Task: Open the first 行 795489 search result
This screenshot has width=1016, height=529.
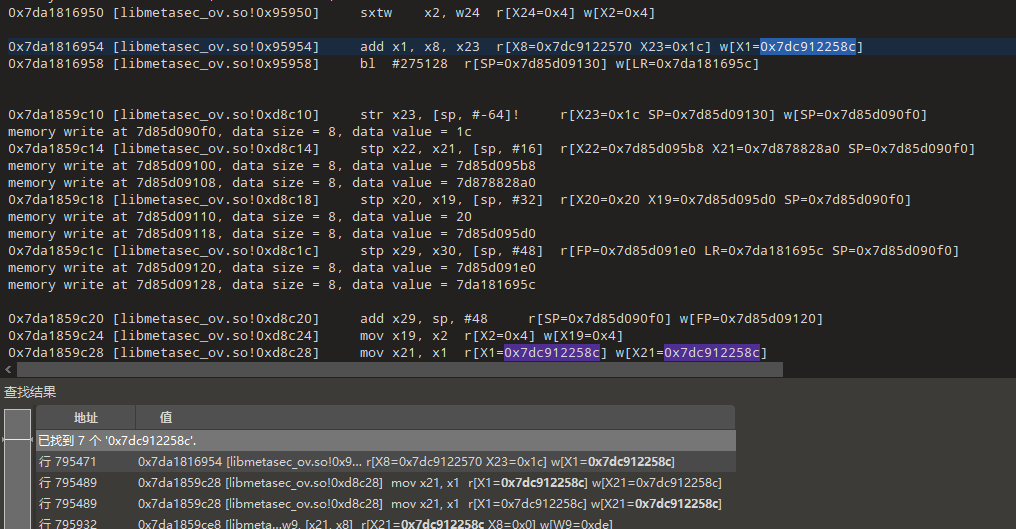Action: 400,482
